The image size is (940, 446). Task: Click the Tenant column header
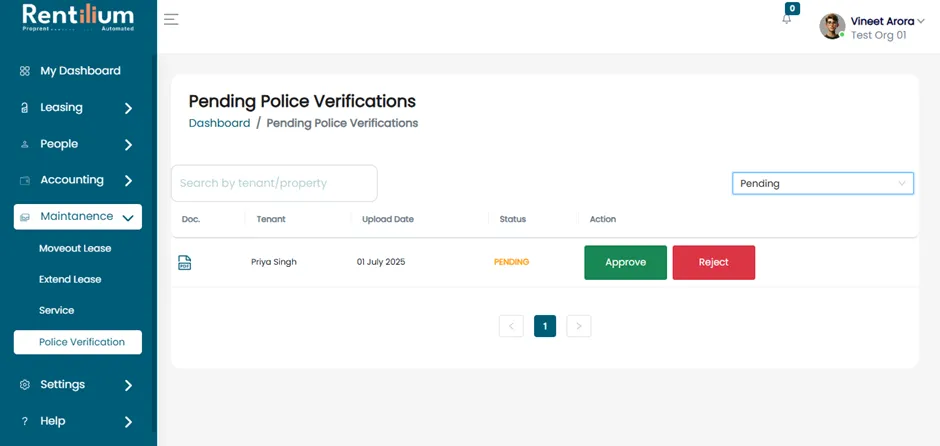coord(271,219)
